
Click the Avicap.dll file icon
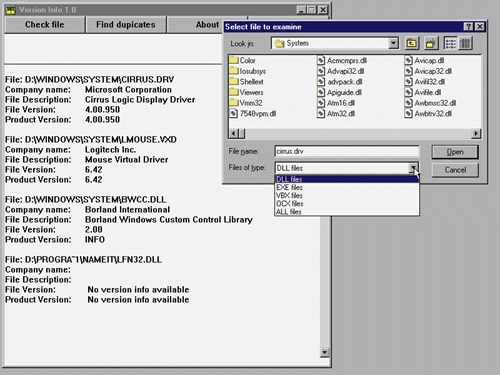click(409, 60)
